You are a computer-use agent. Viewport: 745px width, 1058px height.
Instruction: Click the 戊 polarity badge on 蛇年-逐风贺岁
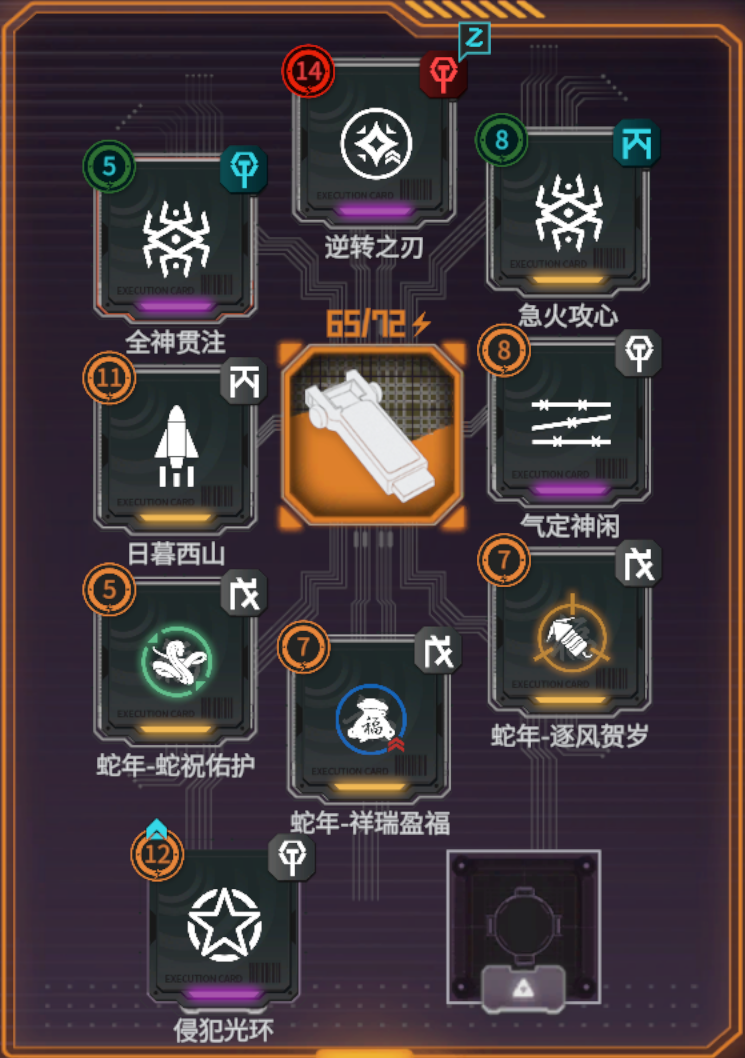coord(638,563)
